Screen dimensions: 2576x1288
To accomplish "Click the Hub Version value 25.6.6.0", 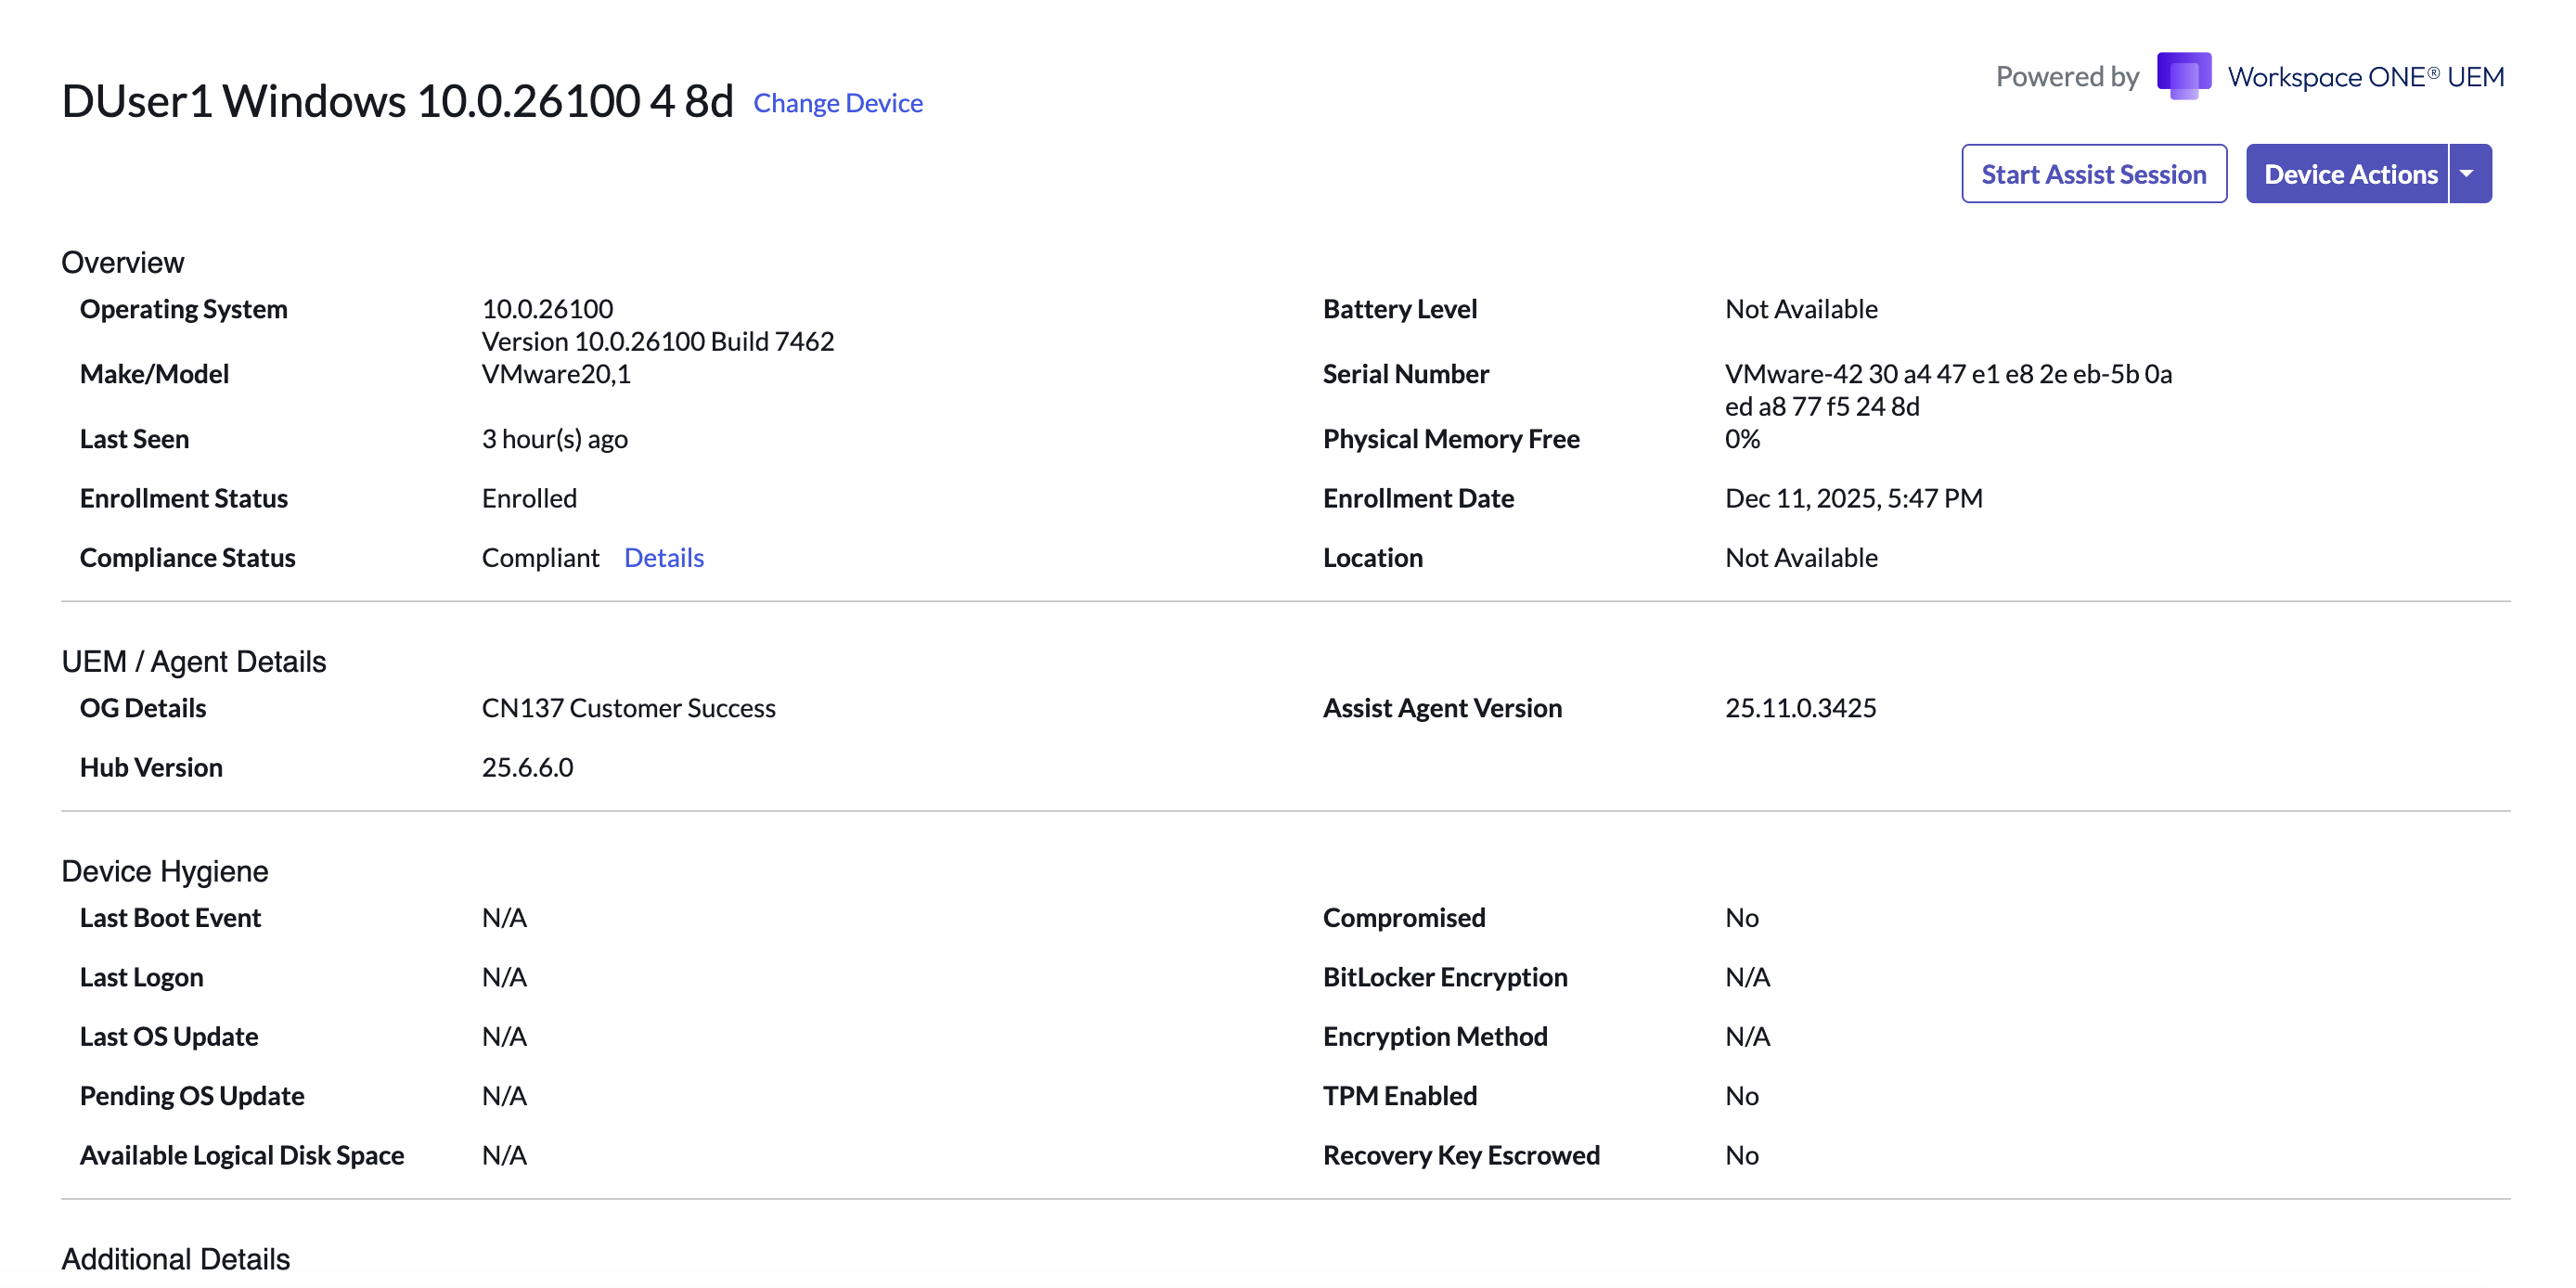I will tap(527, 767).
